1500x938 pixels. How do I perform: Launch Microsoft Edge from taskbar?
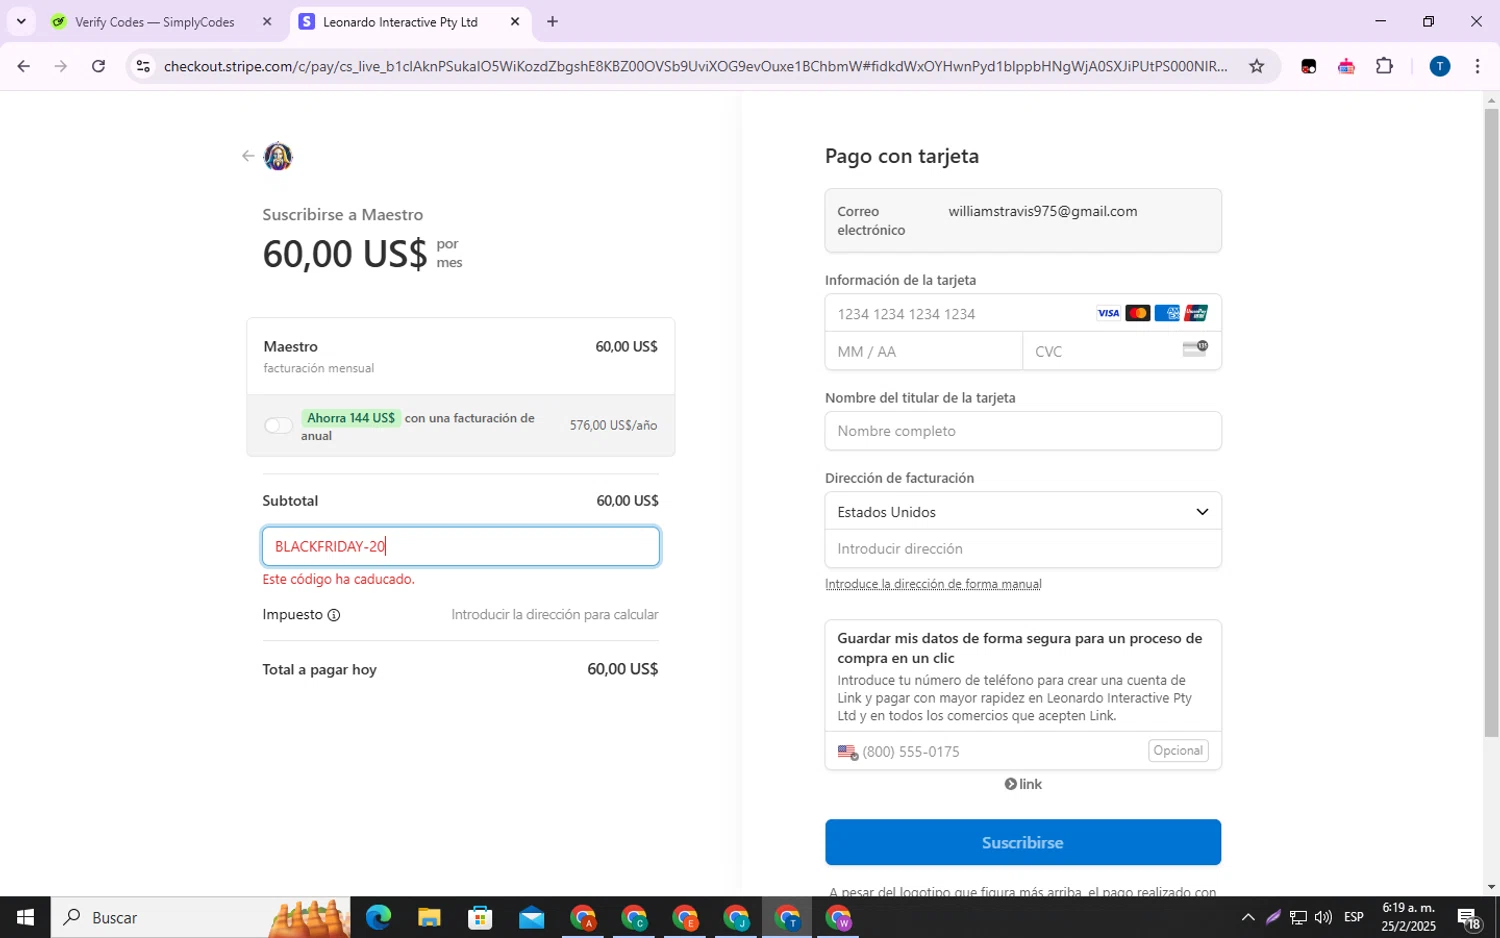coord(378,917)
